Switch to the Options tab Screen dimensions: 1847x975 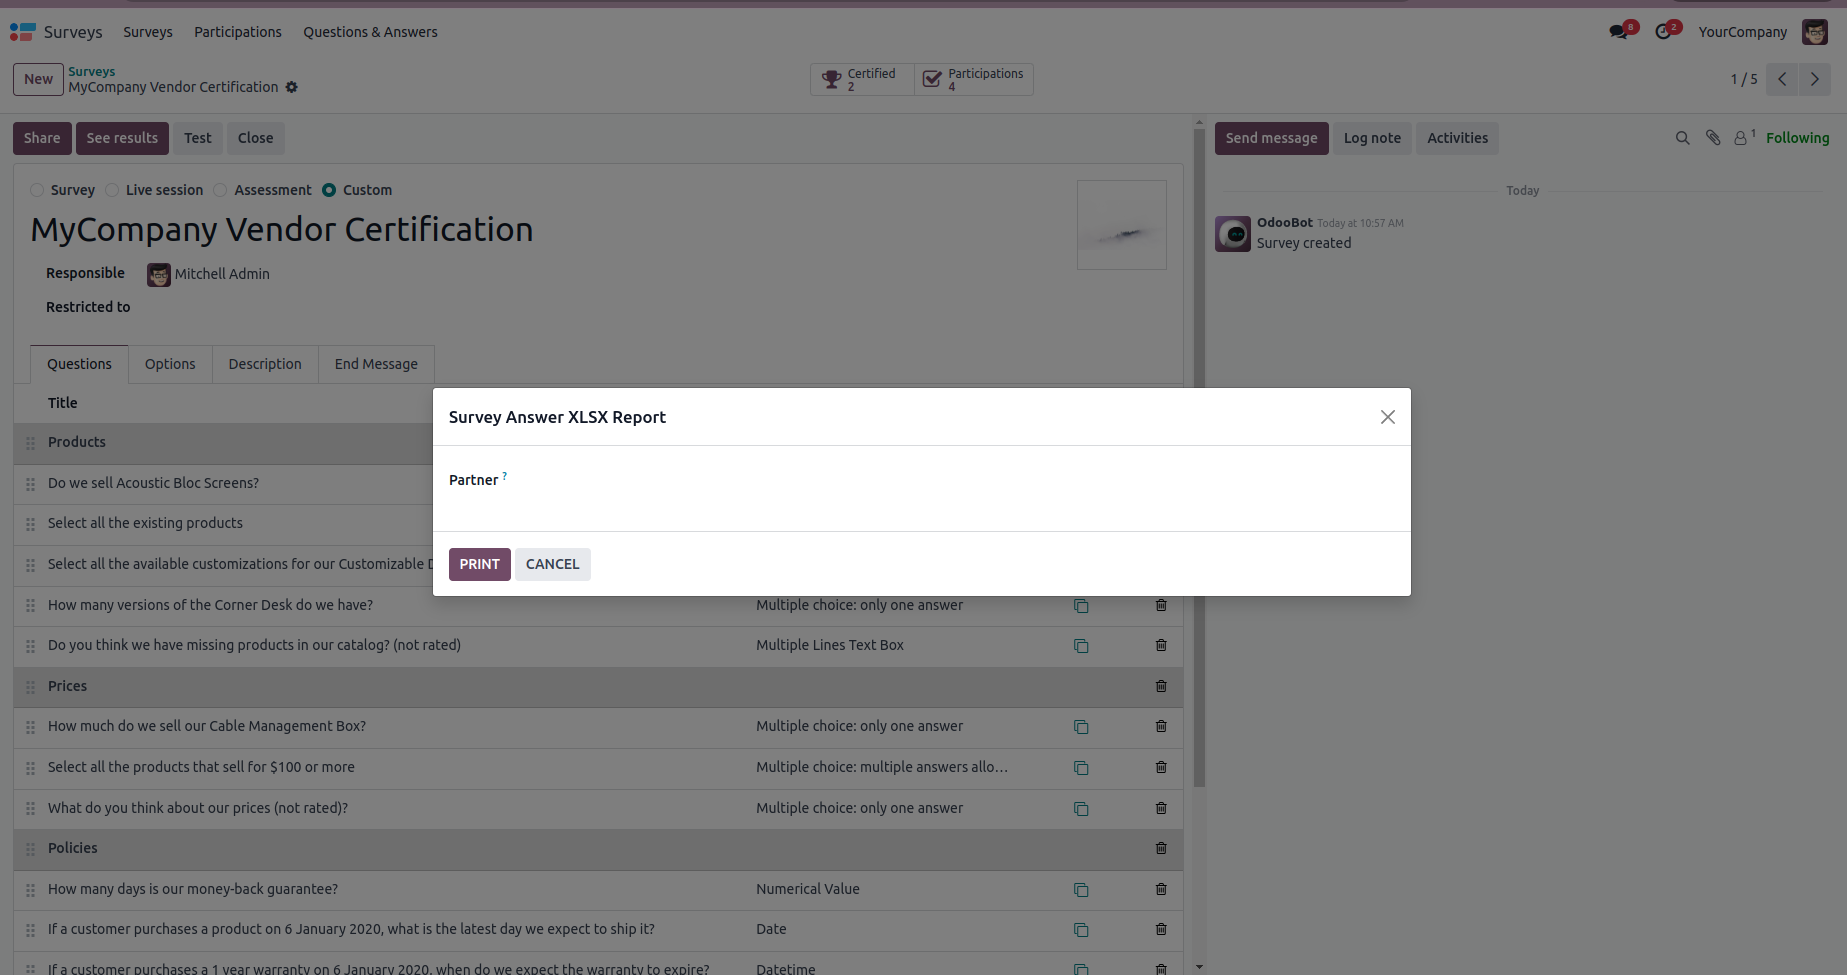tap(170, 364)
